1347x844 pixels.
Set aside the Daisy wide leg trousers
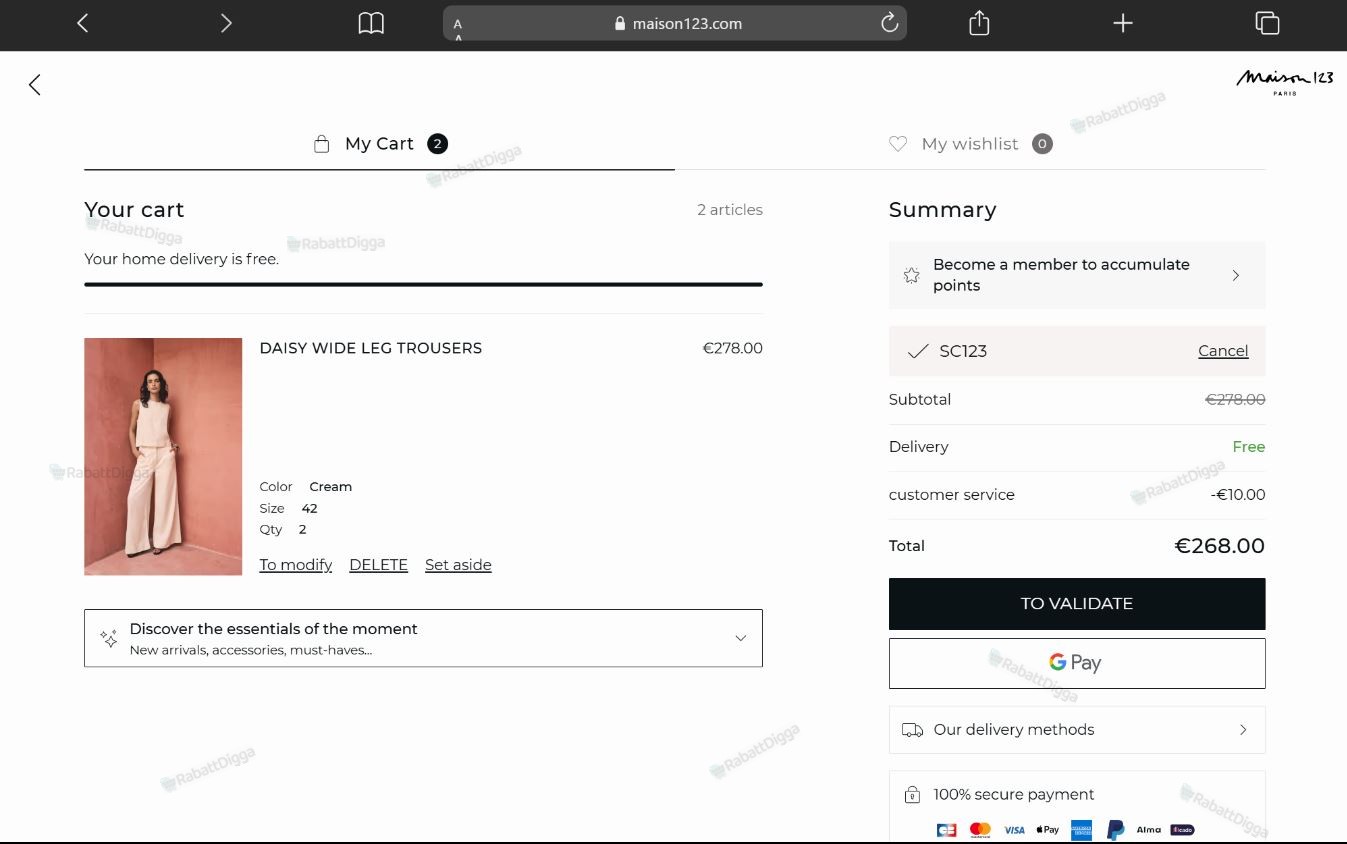458,565
